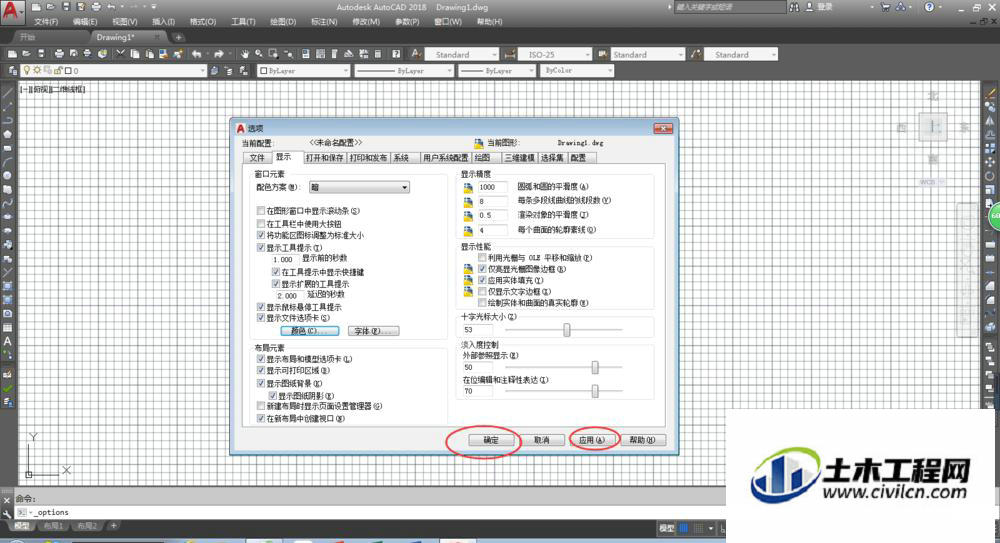1000x543 pixels.
Task: Click the Make Object's Layer Current icon
Action: pos(214,70)
